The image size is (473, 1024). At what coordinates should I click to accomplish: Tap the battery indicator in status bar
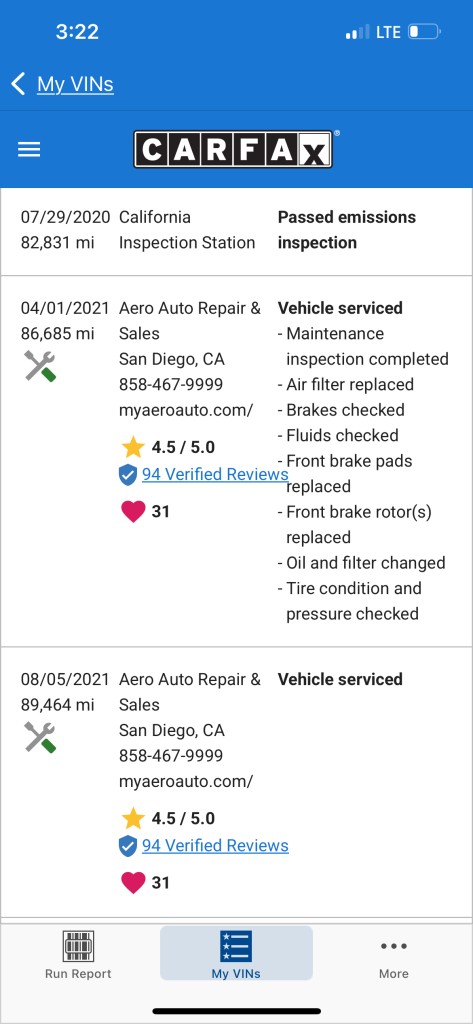point(425,31)
